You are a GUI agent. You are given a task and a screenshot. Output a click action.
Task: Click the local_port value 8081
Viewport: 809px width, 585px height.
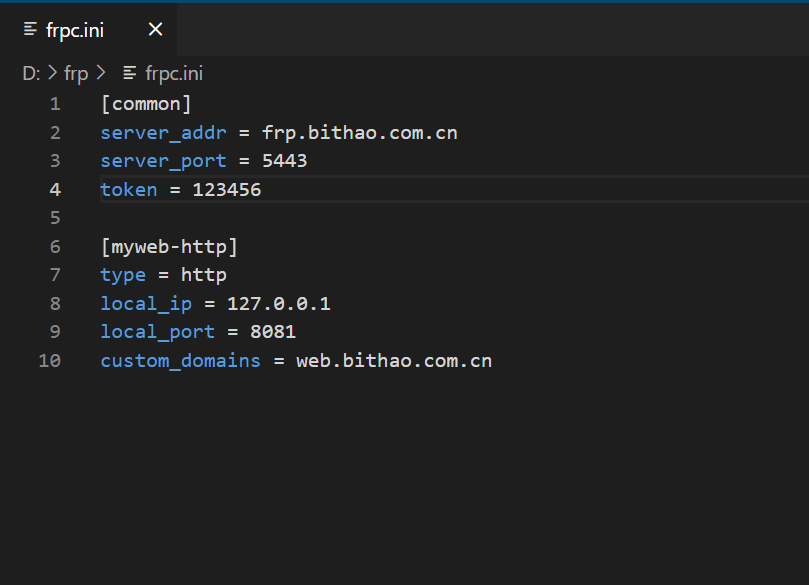[273, 332]
